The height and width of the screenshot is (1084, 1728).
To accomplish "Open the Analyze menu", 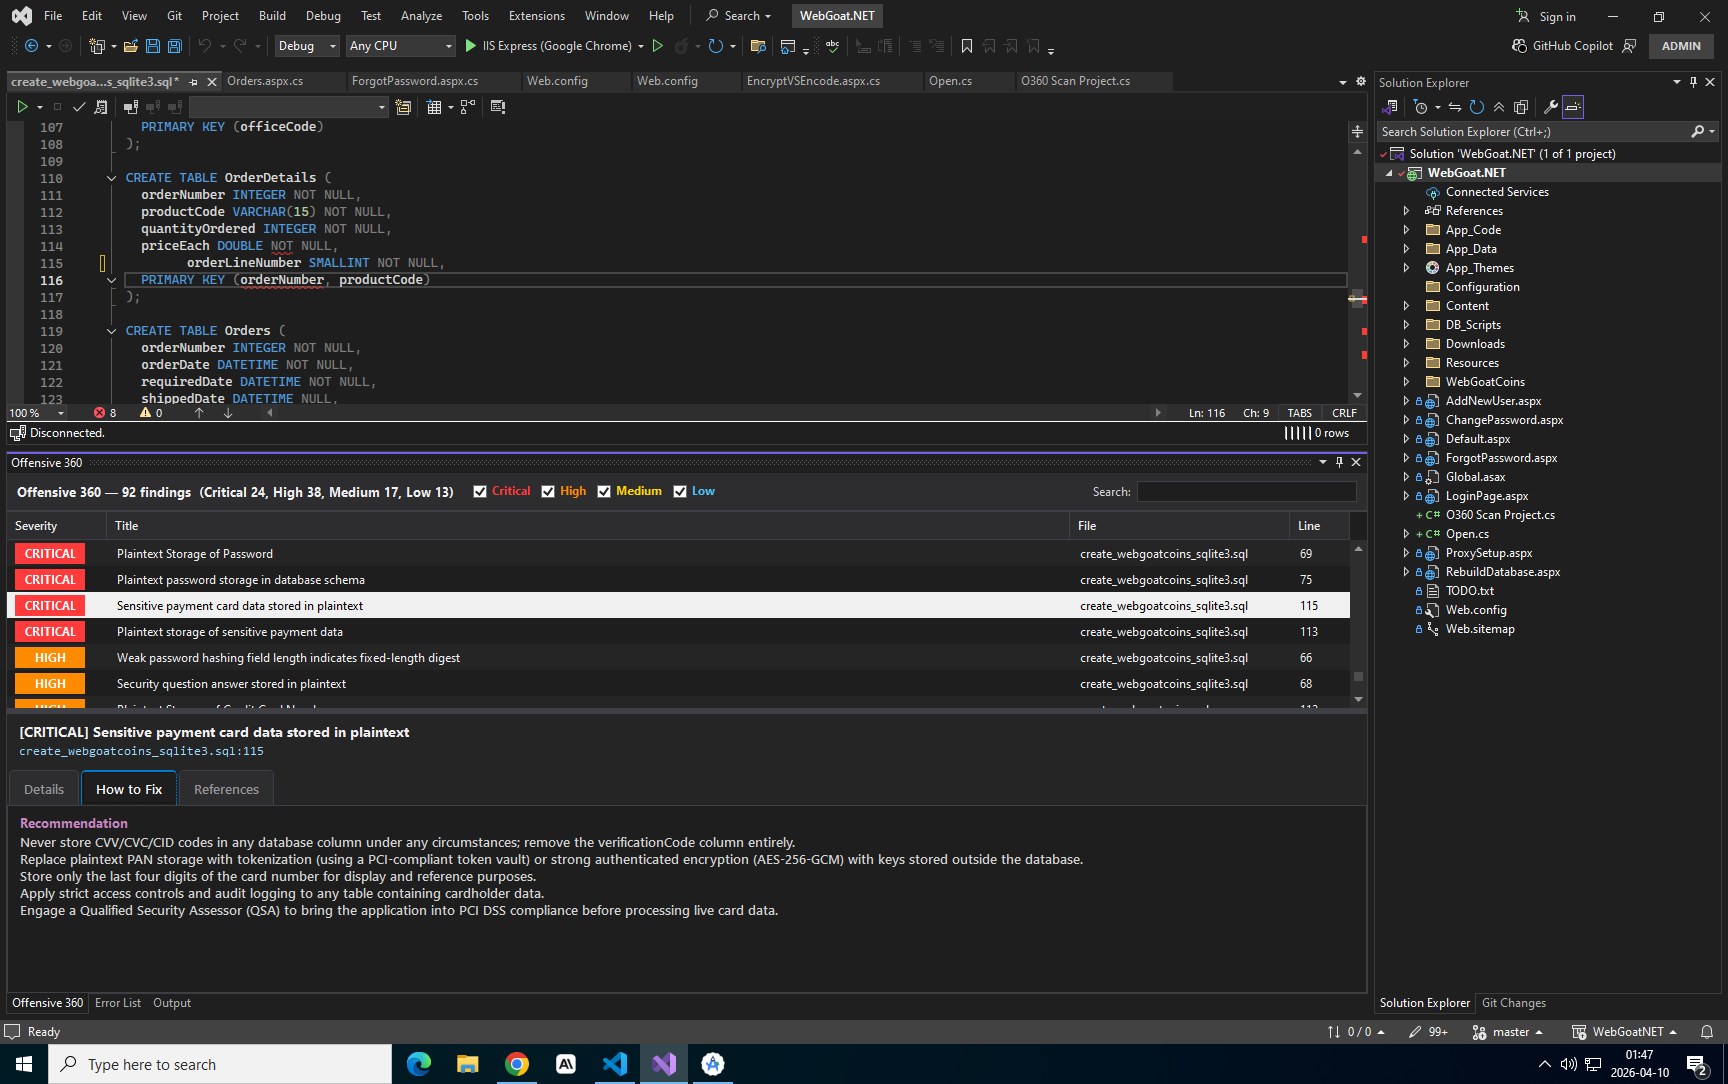I will pos(421,16).
